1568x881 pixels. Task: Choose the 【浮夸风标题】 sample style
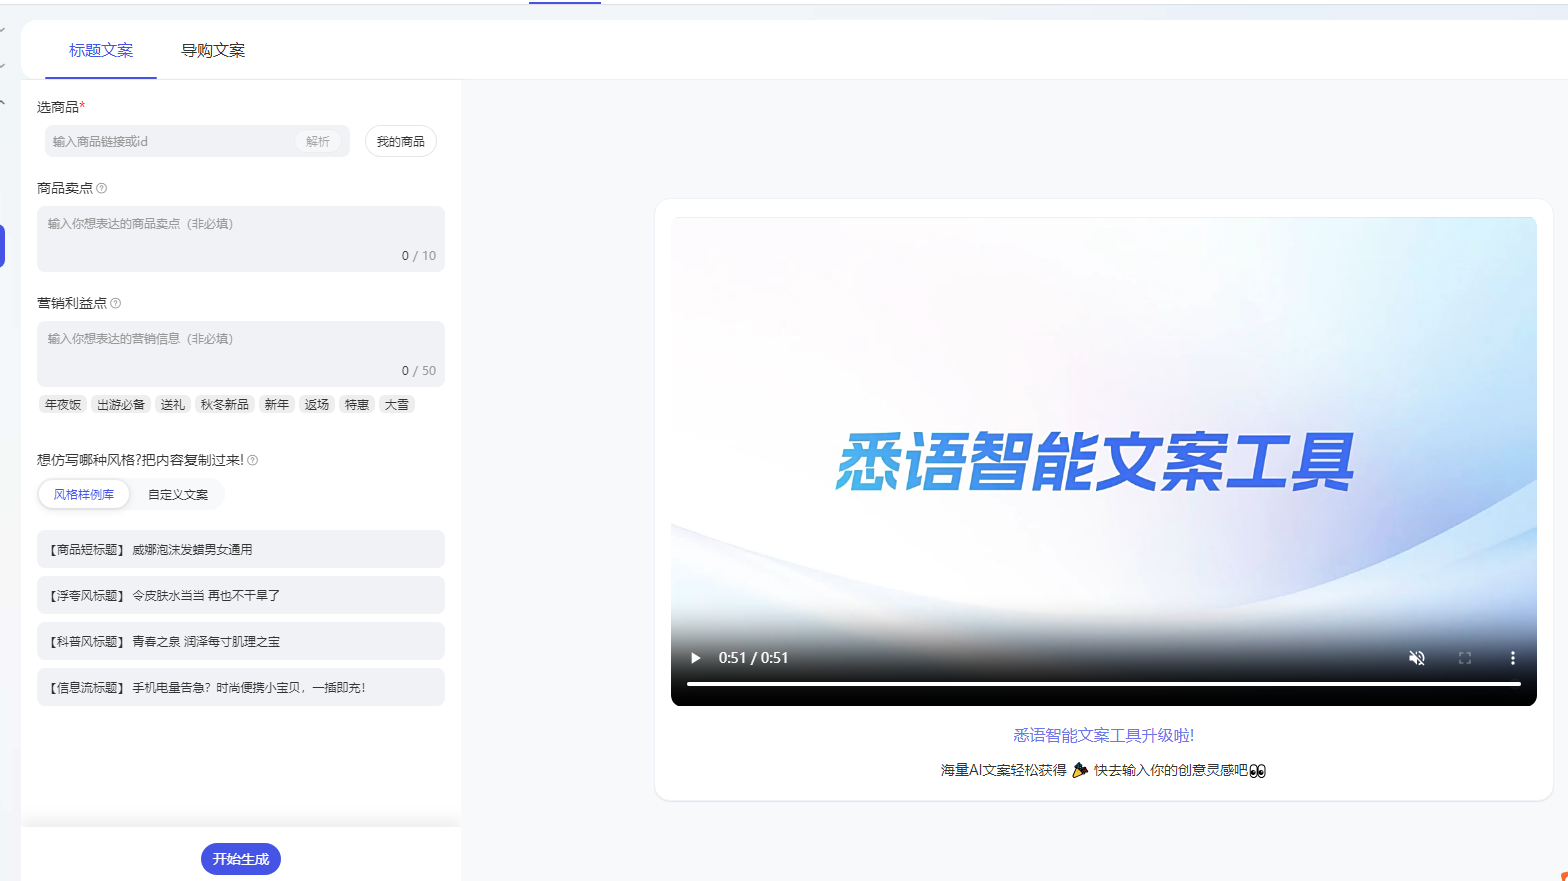pos(240,595)
